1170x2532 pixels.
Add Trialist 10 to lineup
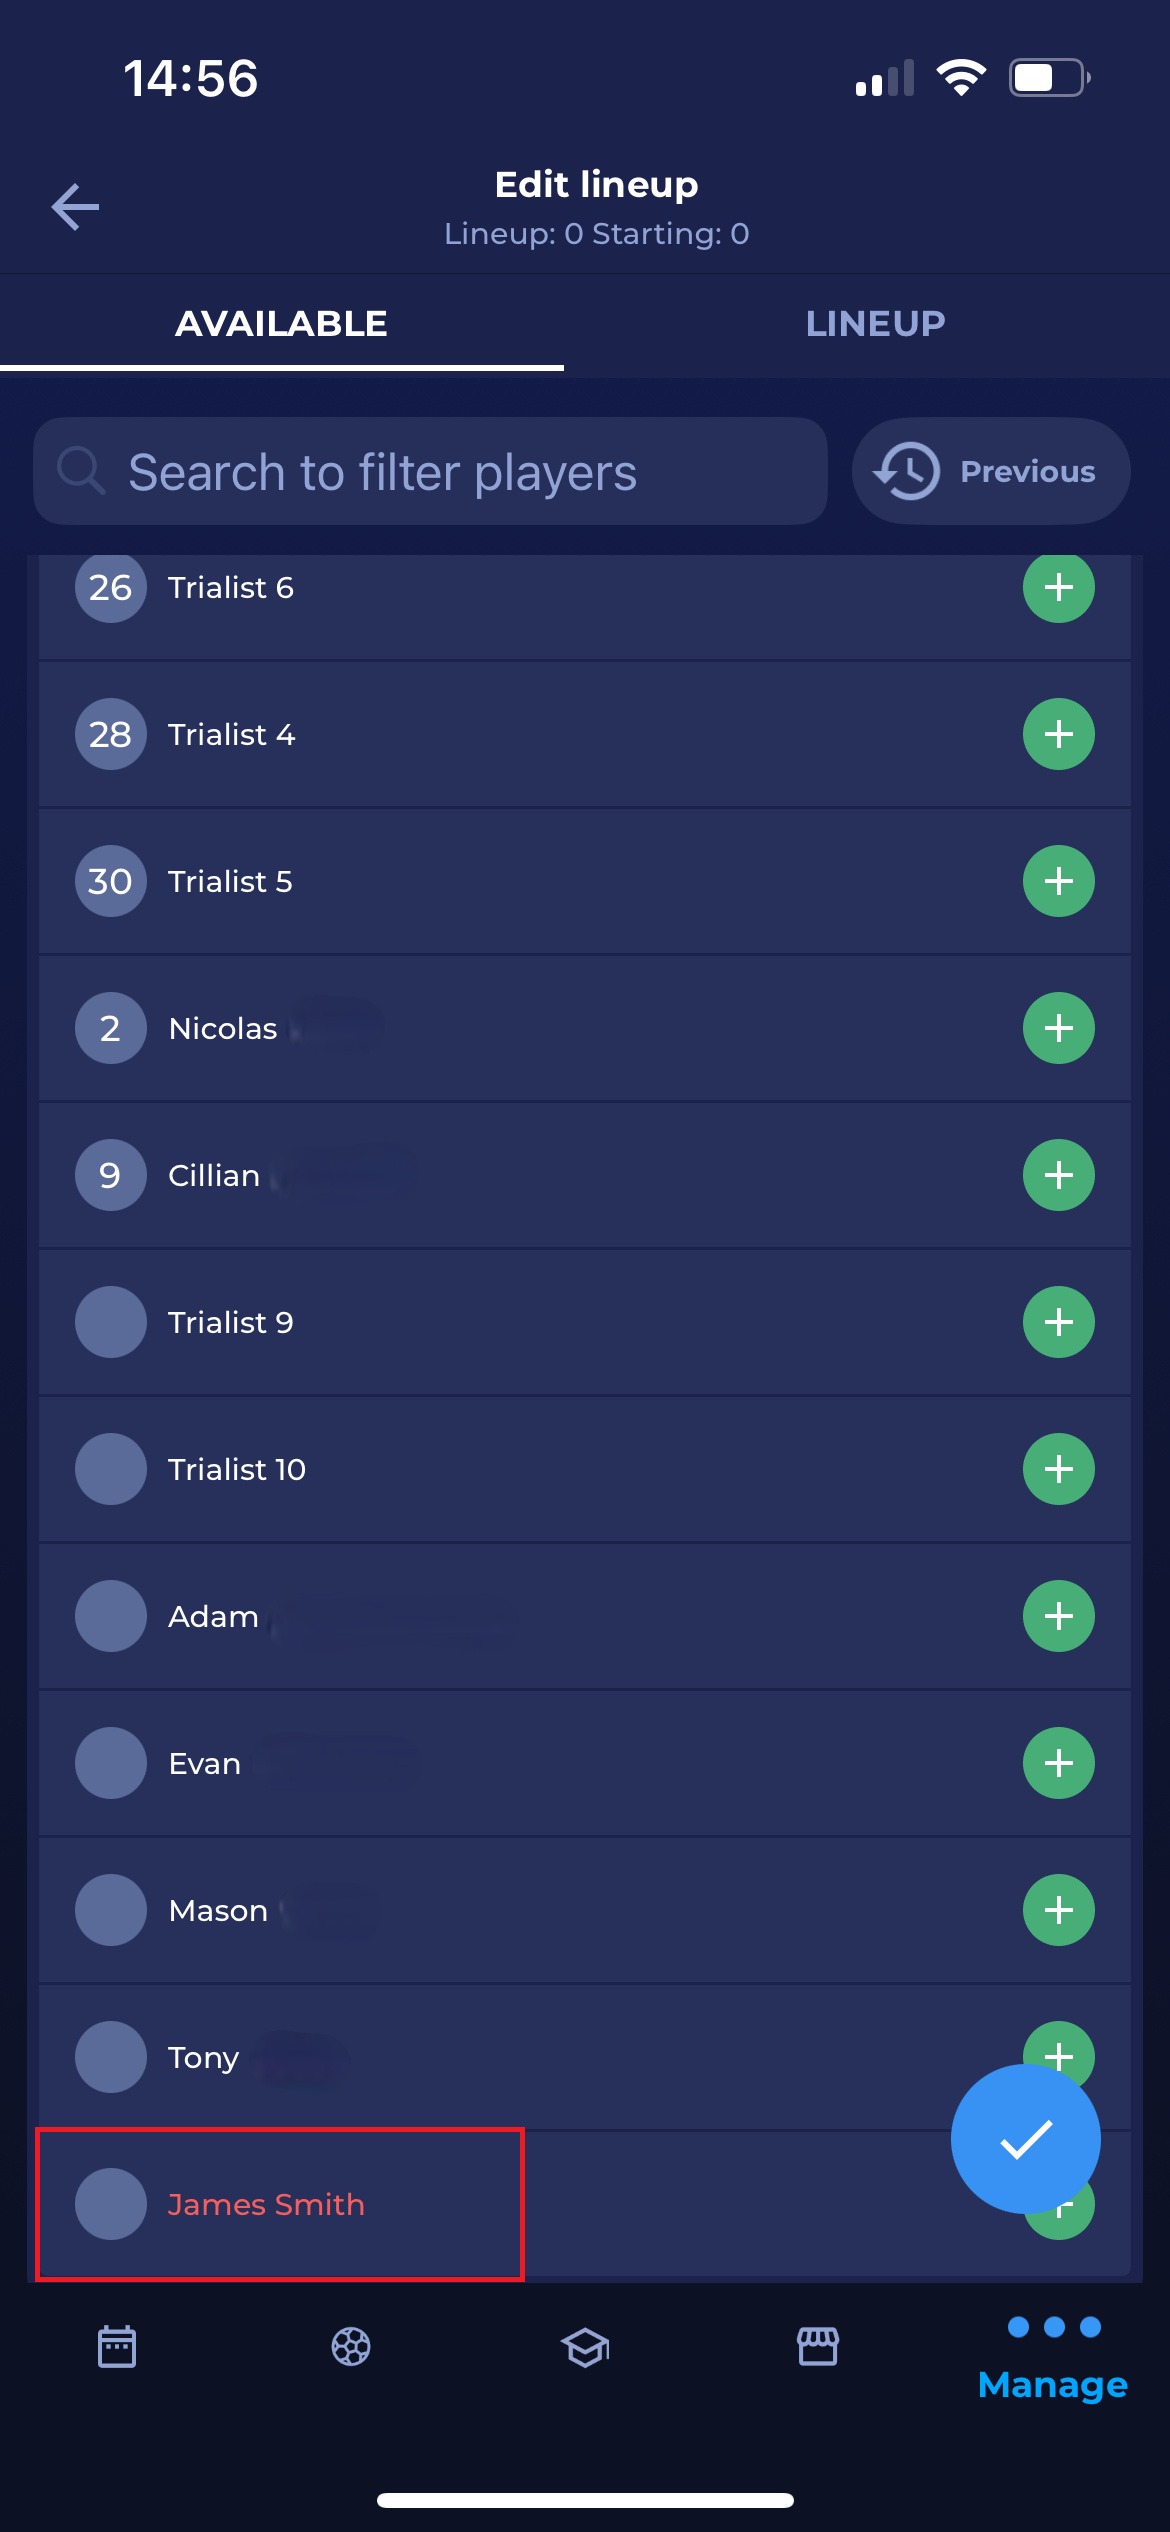[1058, 1470]
